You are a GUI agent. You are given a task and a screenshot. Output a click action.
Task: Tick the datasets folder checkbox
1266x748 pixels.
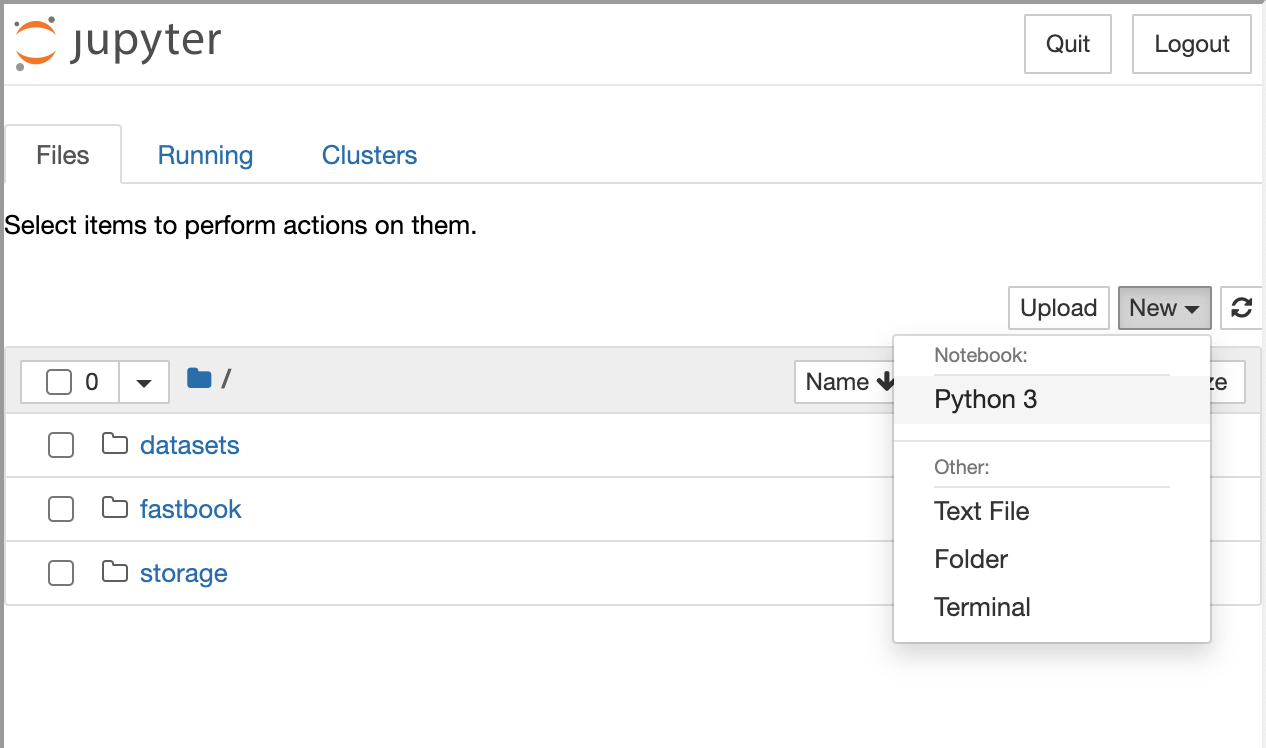(x=61, y=445)
